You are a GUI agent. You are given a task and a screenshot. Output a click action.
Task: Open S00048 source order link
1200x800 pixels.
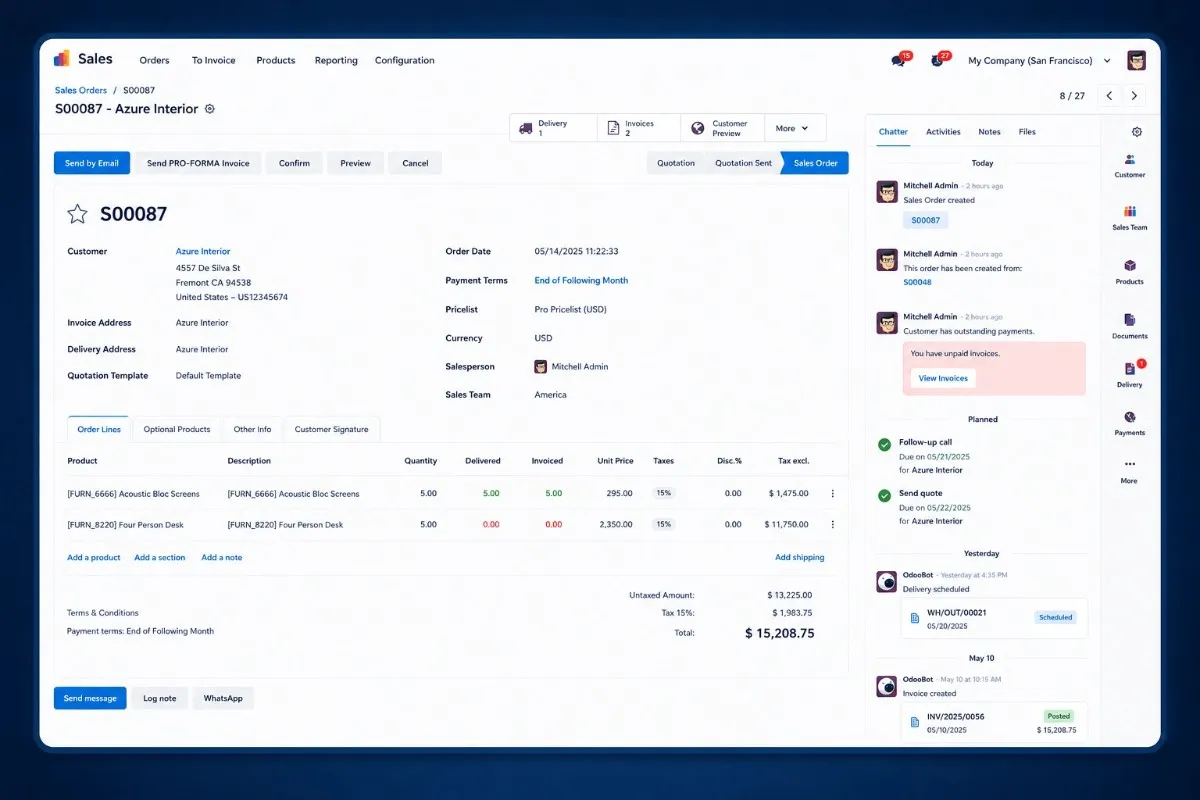[917, 282]
